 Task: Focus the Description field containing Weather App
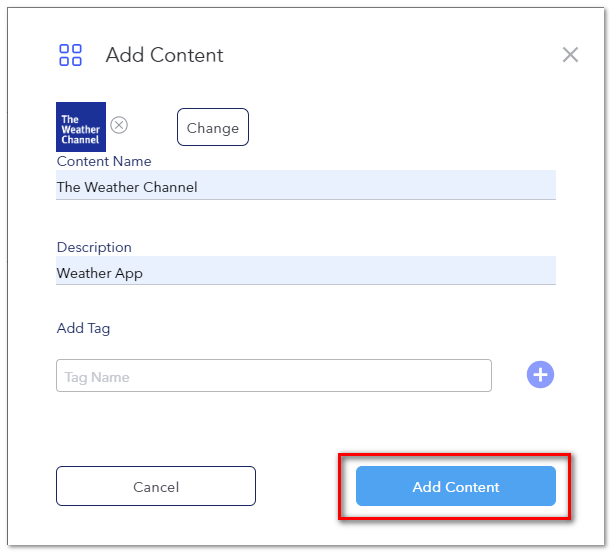(306, 270)
